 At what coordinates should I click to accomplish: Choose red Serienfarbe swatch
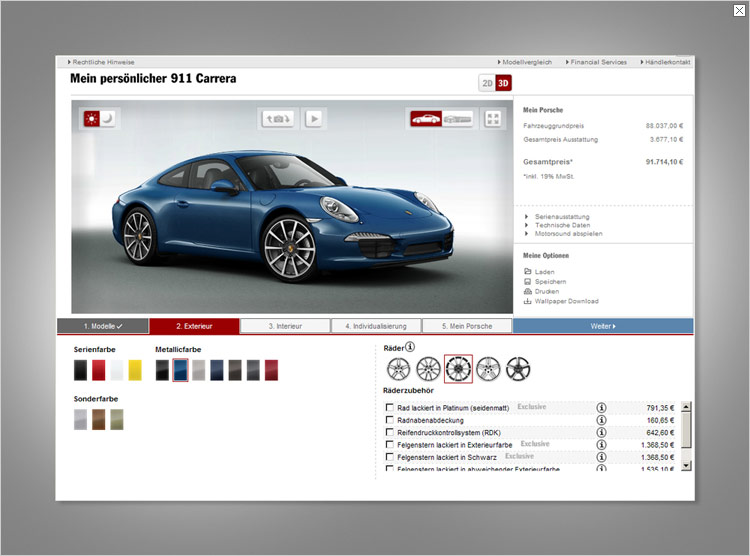coord(99,370)
